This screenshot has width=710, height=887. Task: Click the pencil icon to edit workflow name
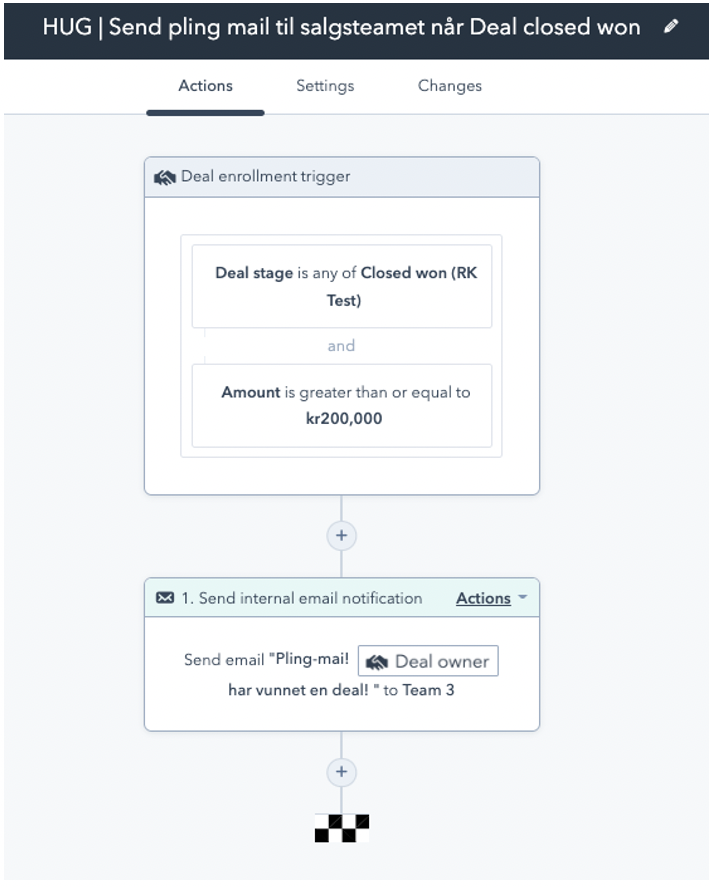[x=670, y=27]
